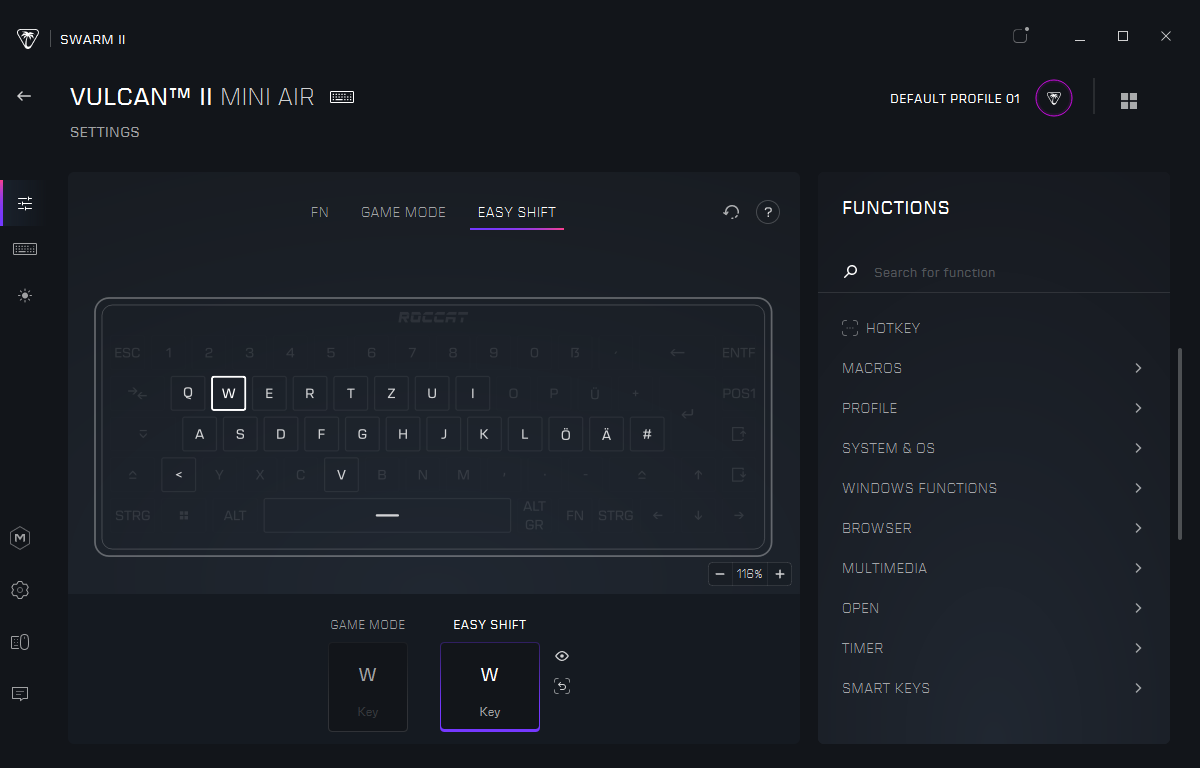
Task: Expand the WINDOWS FUNCTIONS category
Action: (x=993, y=488)
